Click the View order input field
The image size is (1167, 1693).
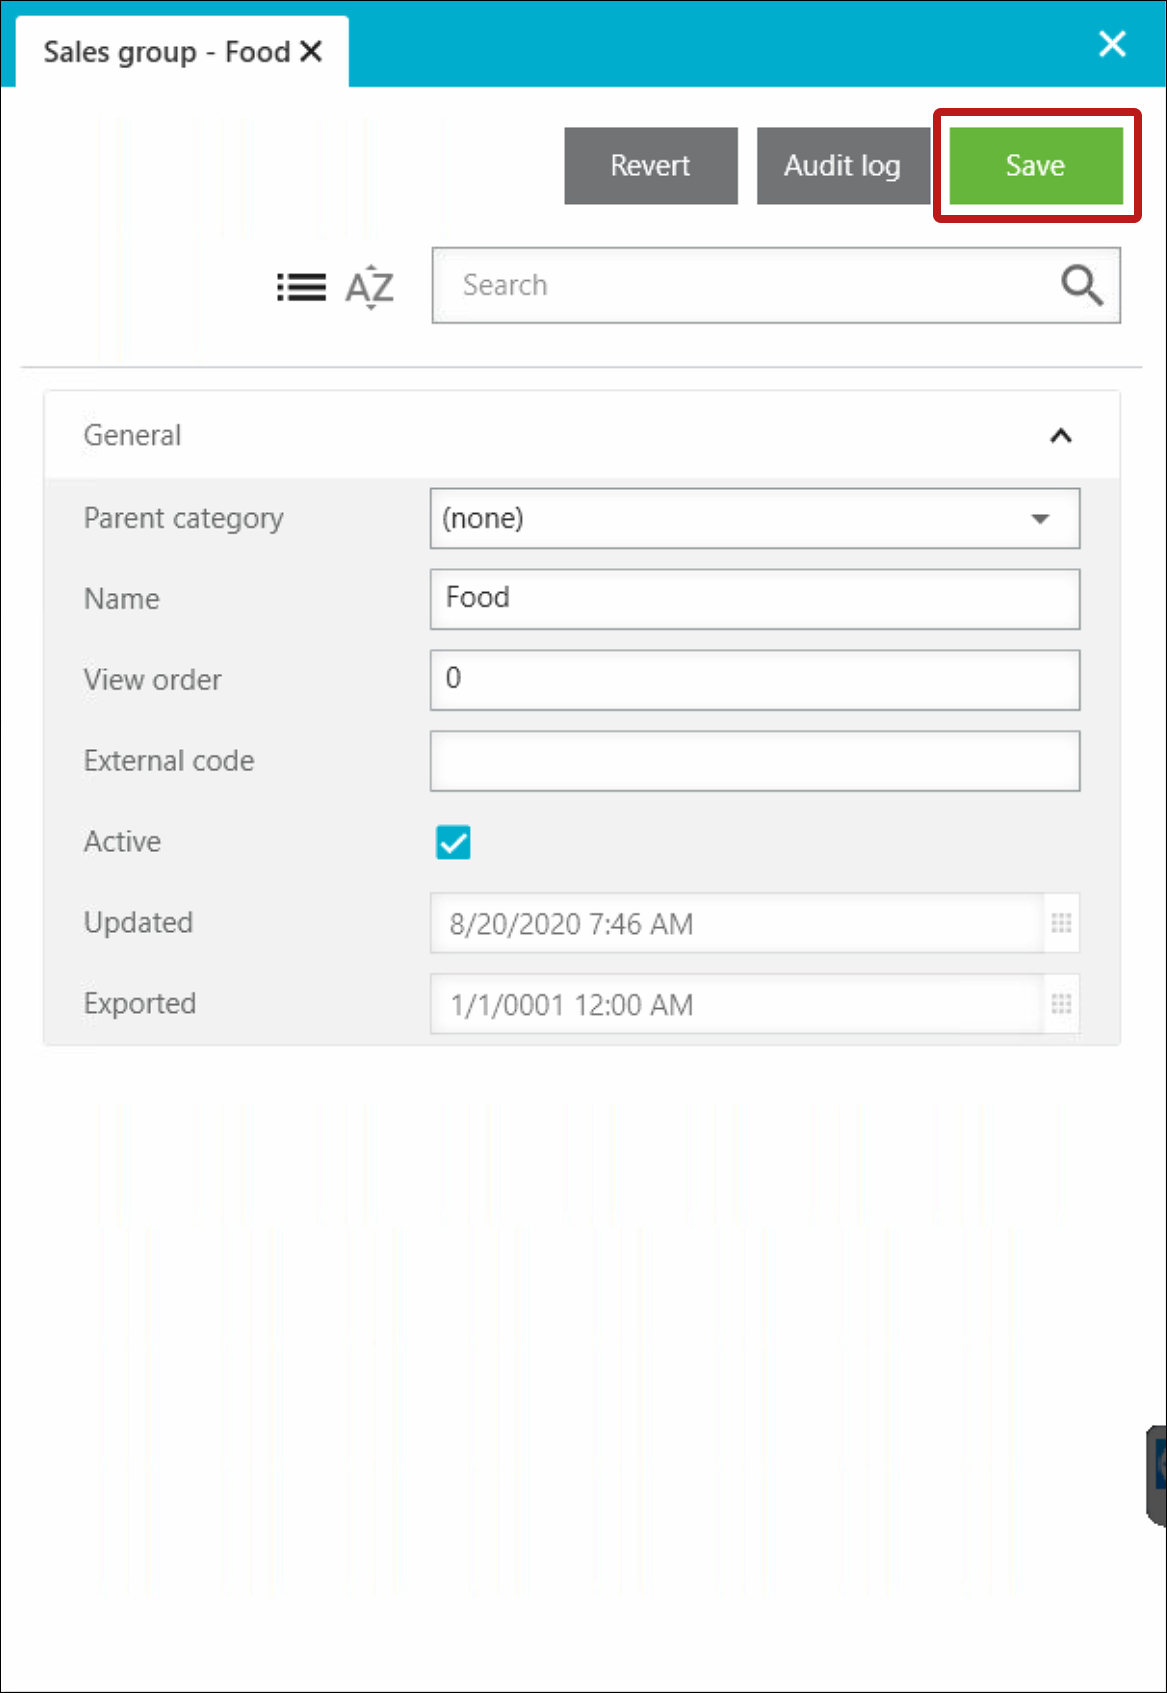(755, 680)
